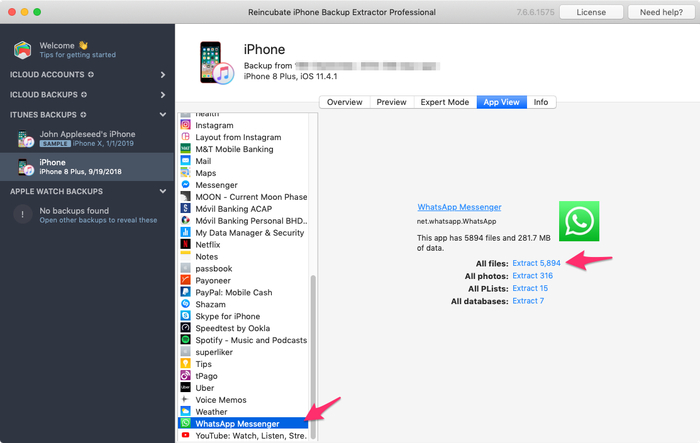Click the License button

click(x=591, y=12)
